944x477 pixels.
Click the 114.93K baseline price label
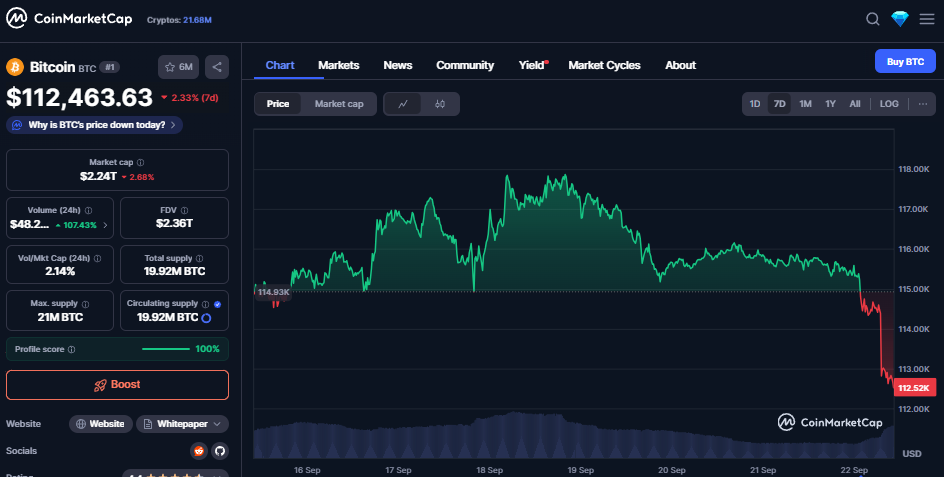(x=273, y=292)
